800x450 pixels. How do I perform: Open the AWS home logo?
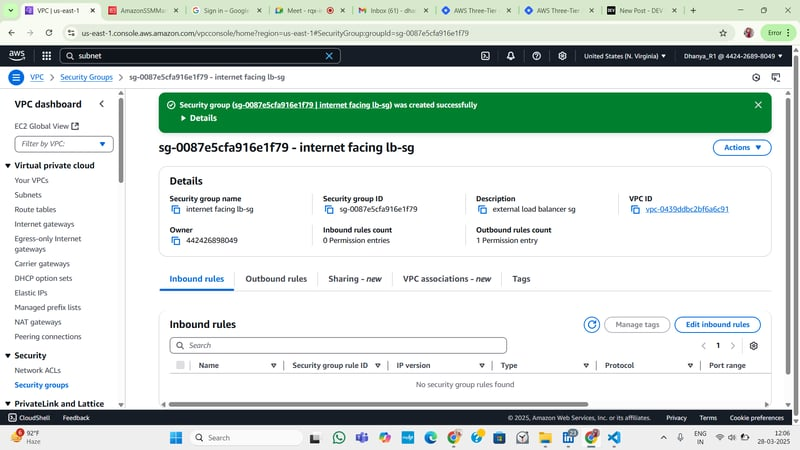[17, 55]
